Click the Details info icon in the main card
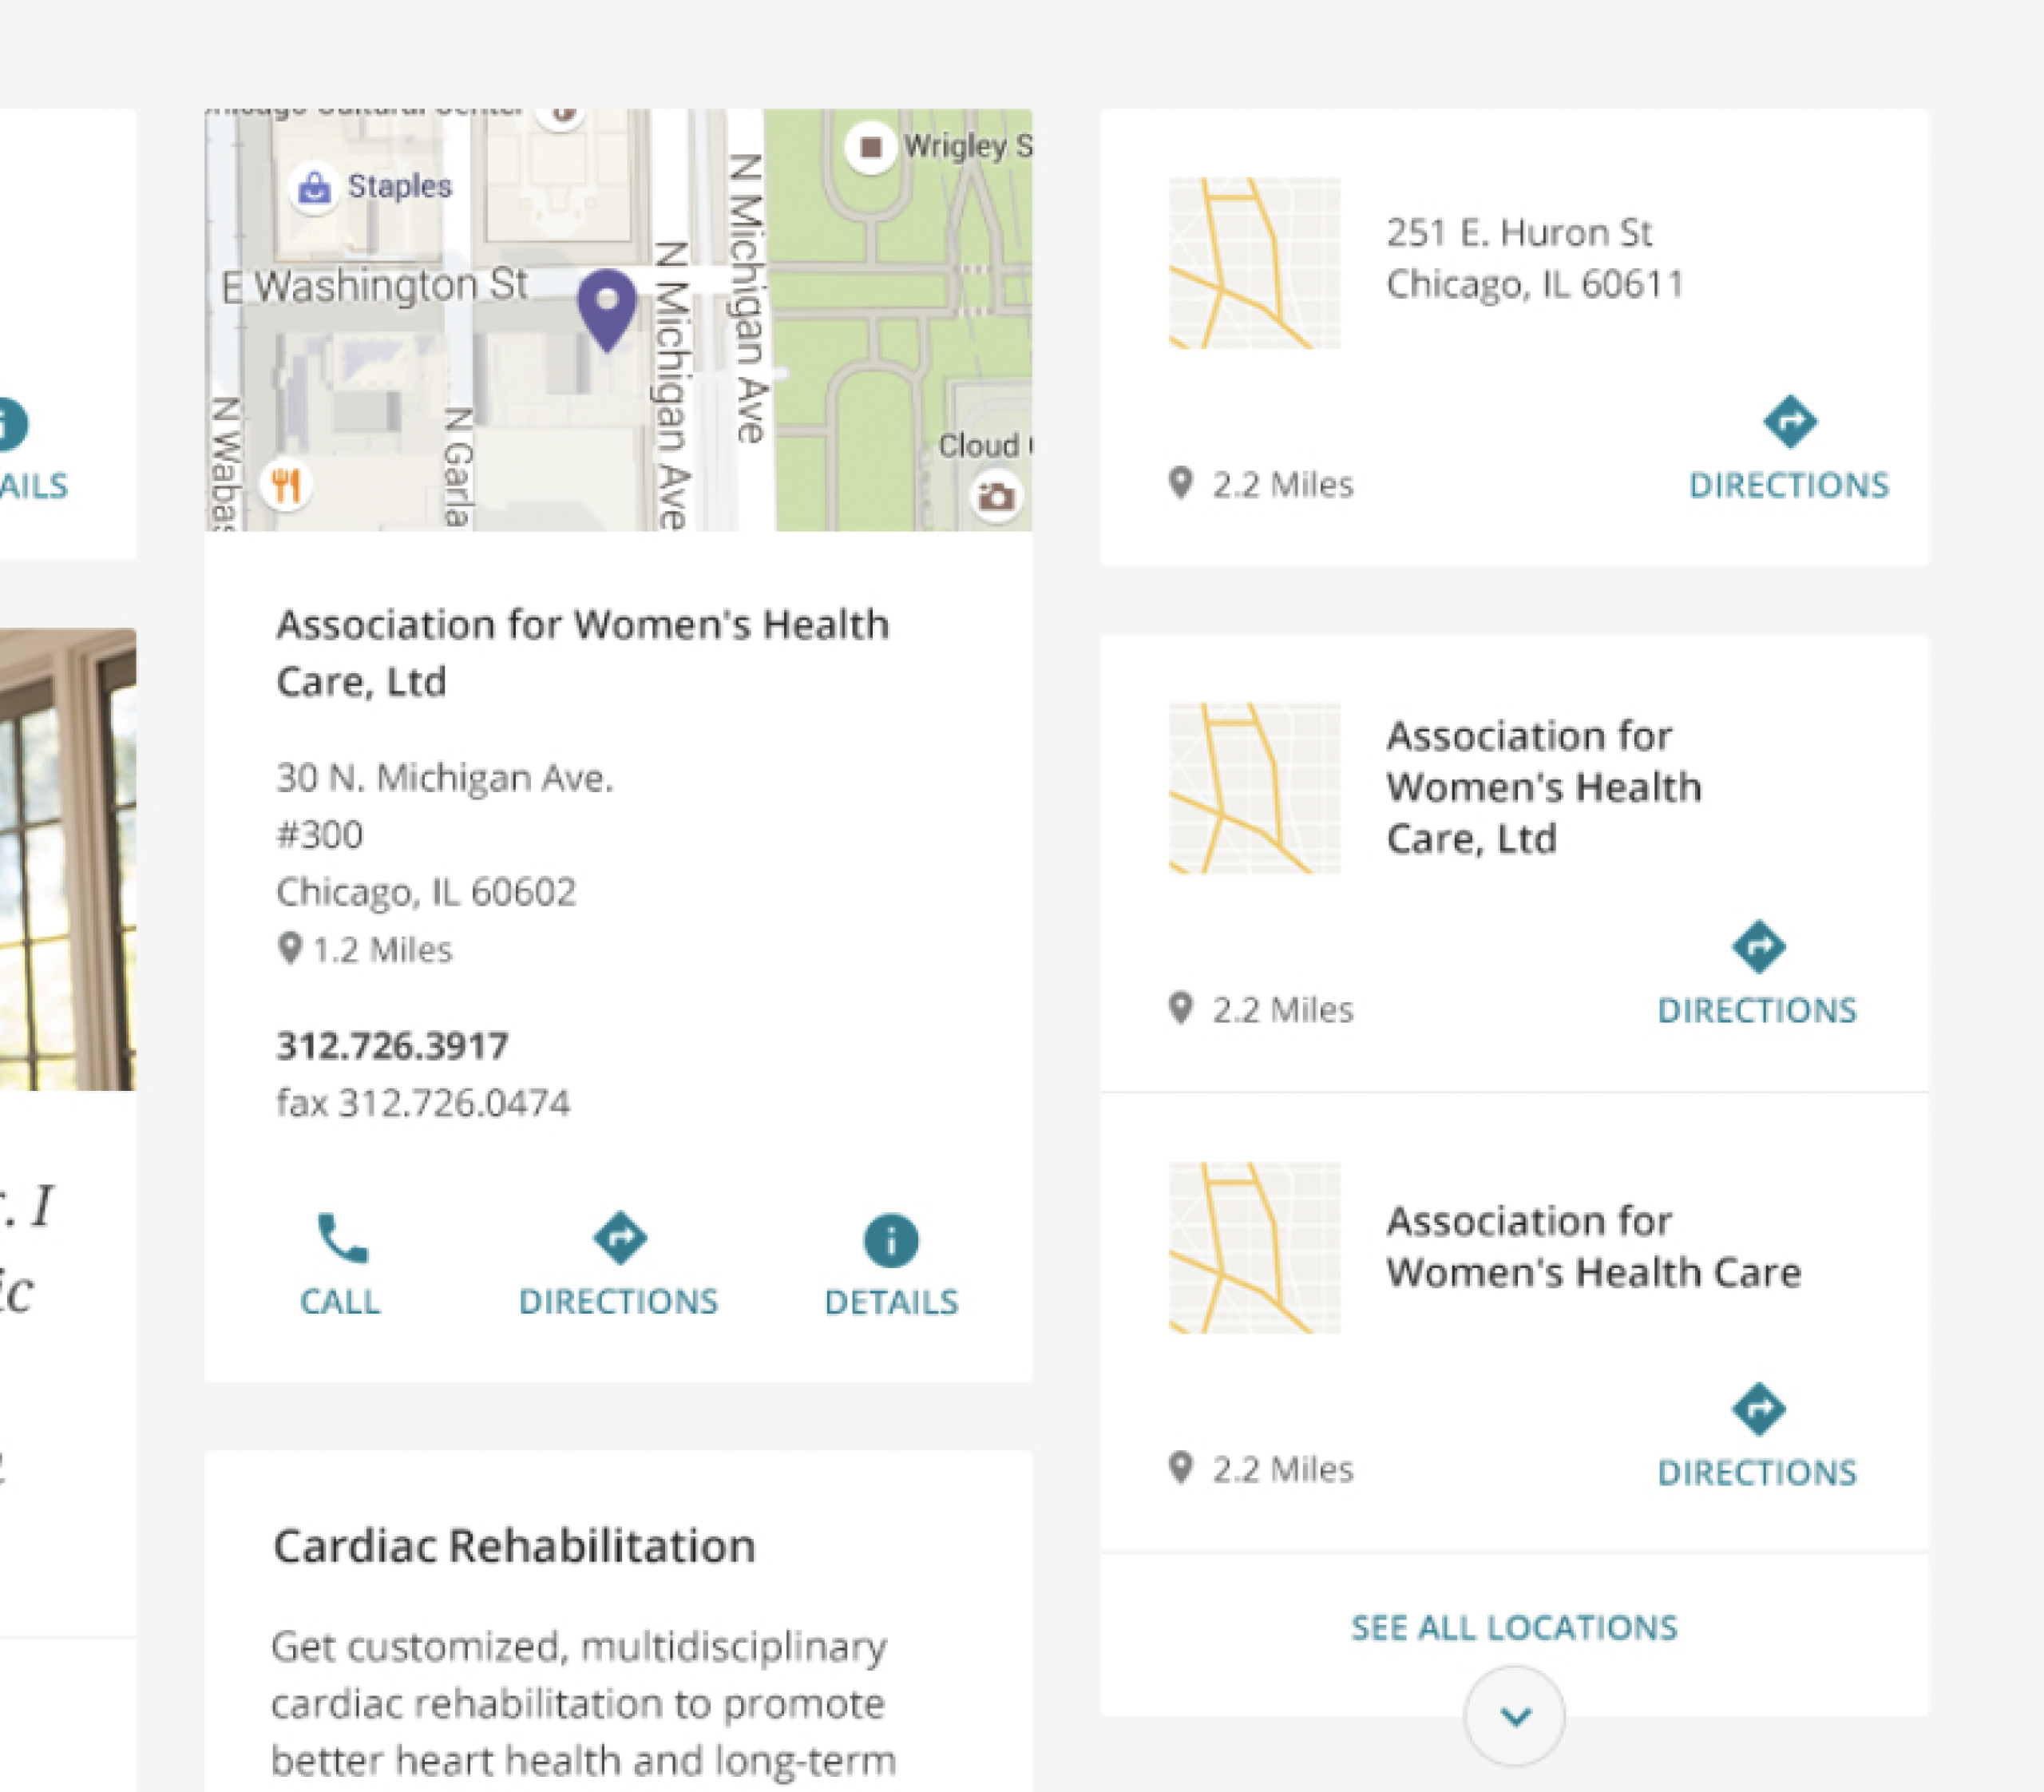This screenshot has height=1792, width=2044. point(891,1240)
